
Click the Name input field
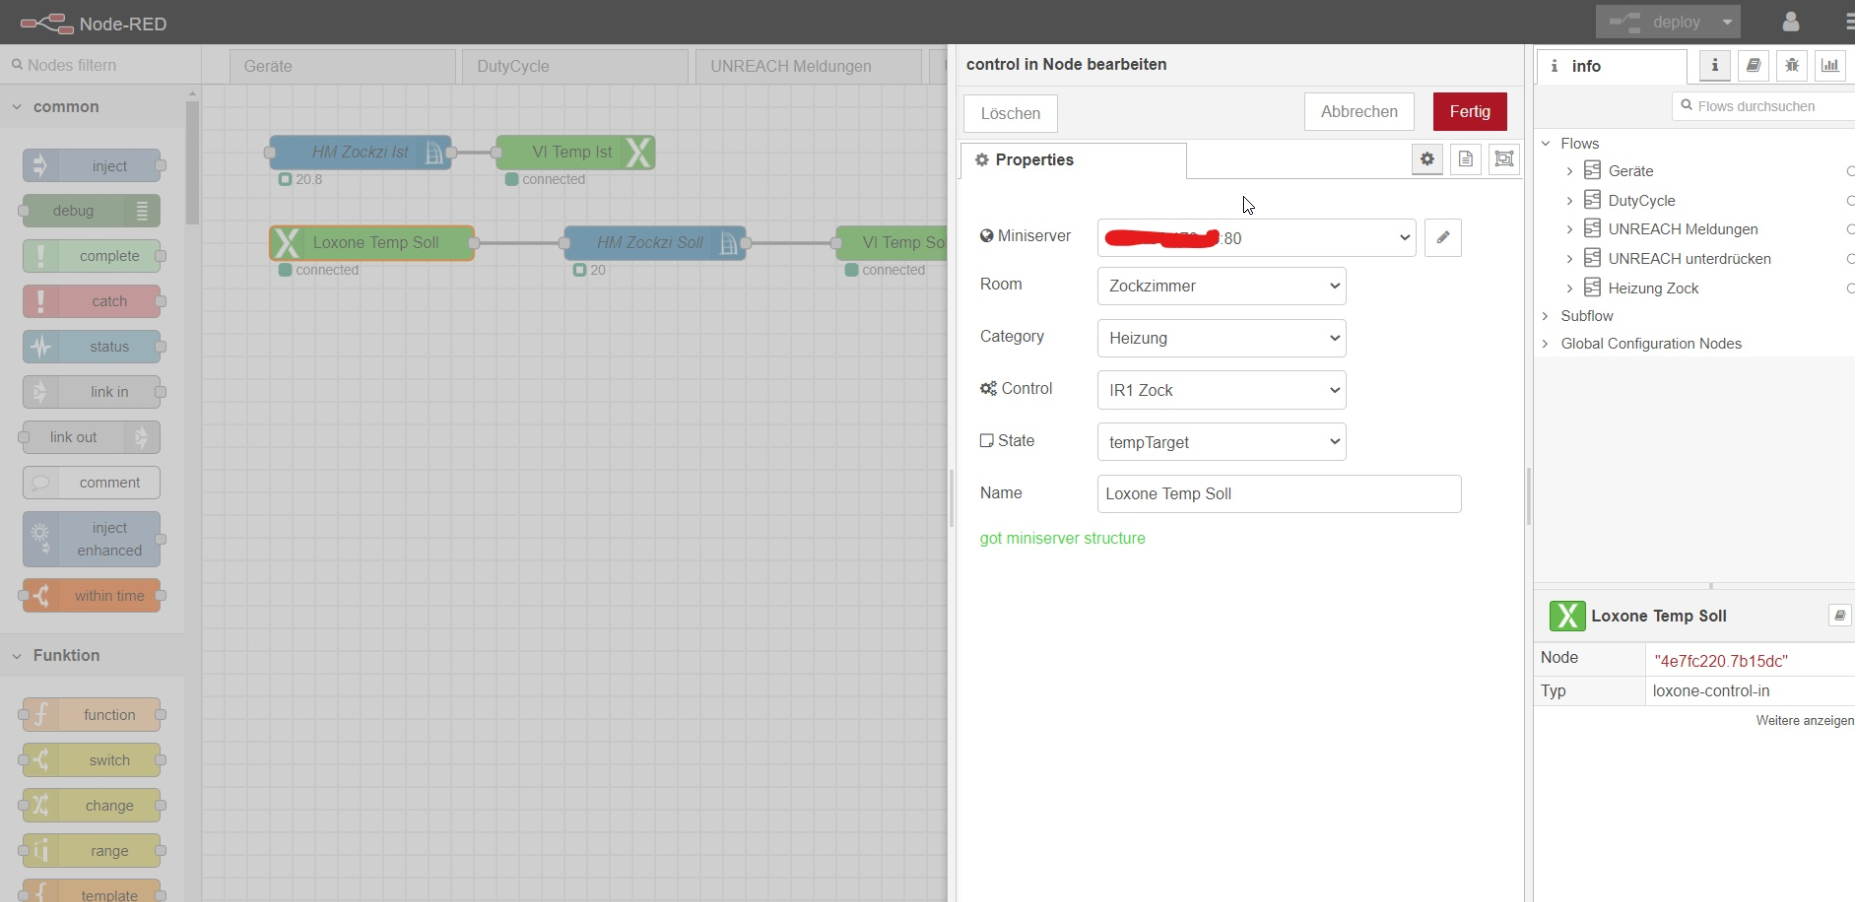[x=1279, y=494]
